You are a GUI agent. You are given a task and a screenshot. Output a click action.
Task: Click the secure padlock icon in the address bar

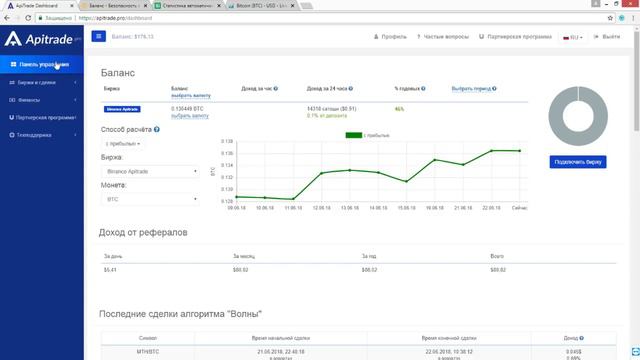tap(40, 18)
